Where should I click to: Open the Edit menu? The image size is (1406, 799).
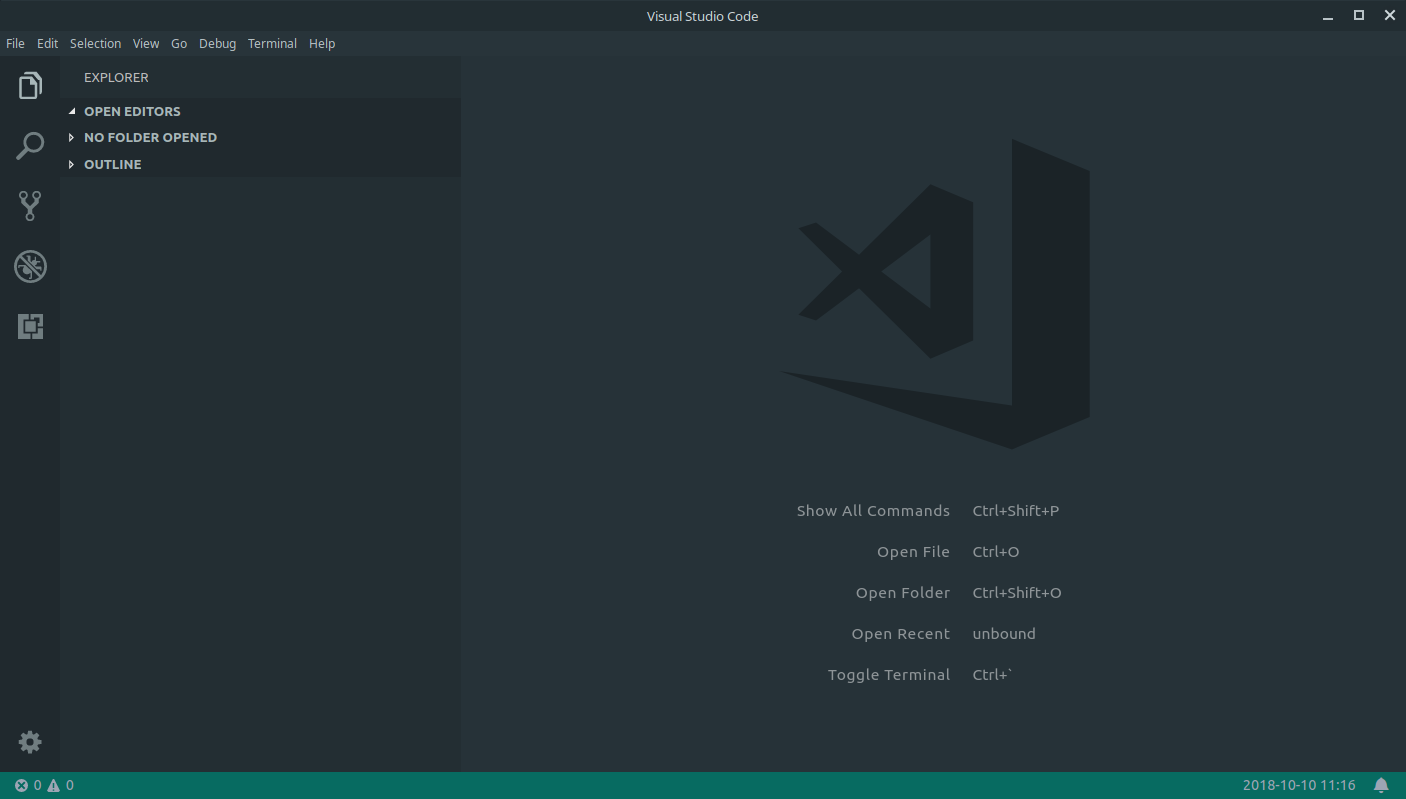pos(48,44)
